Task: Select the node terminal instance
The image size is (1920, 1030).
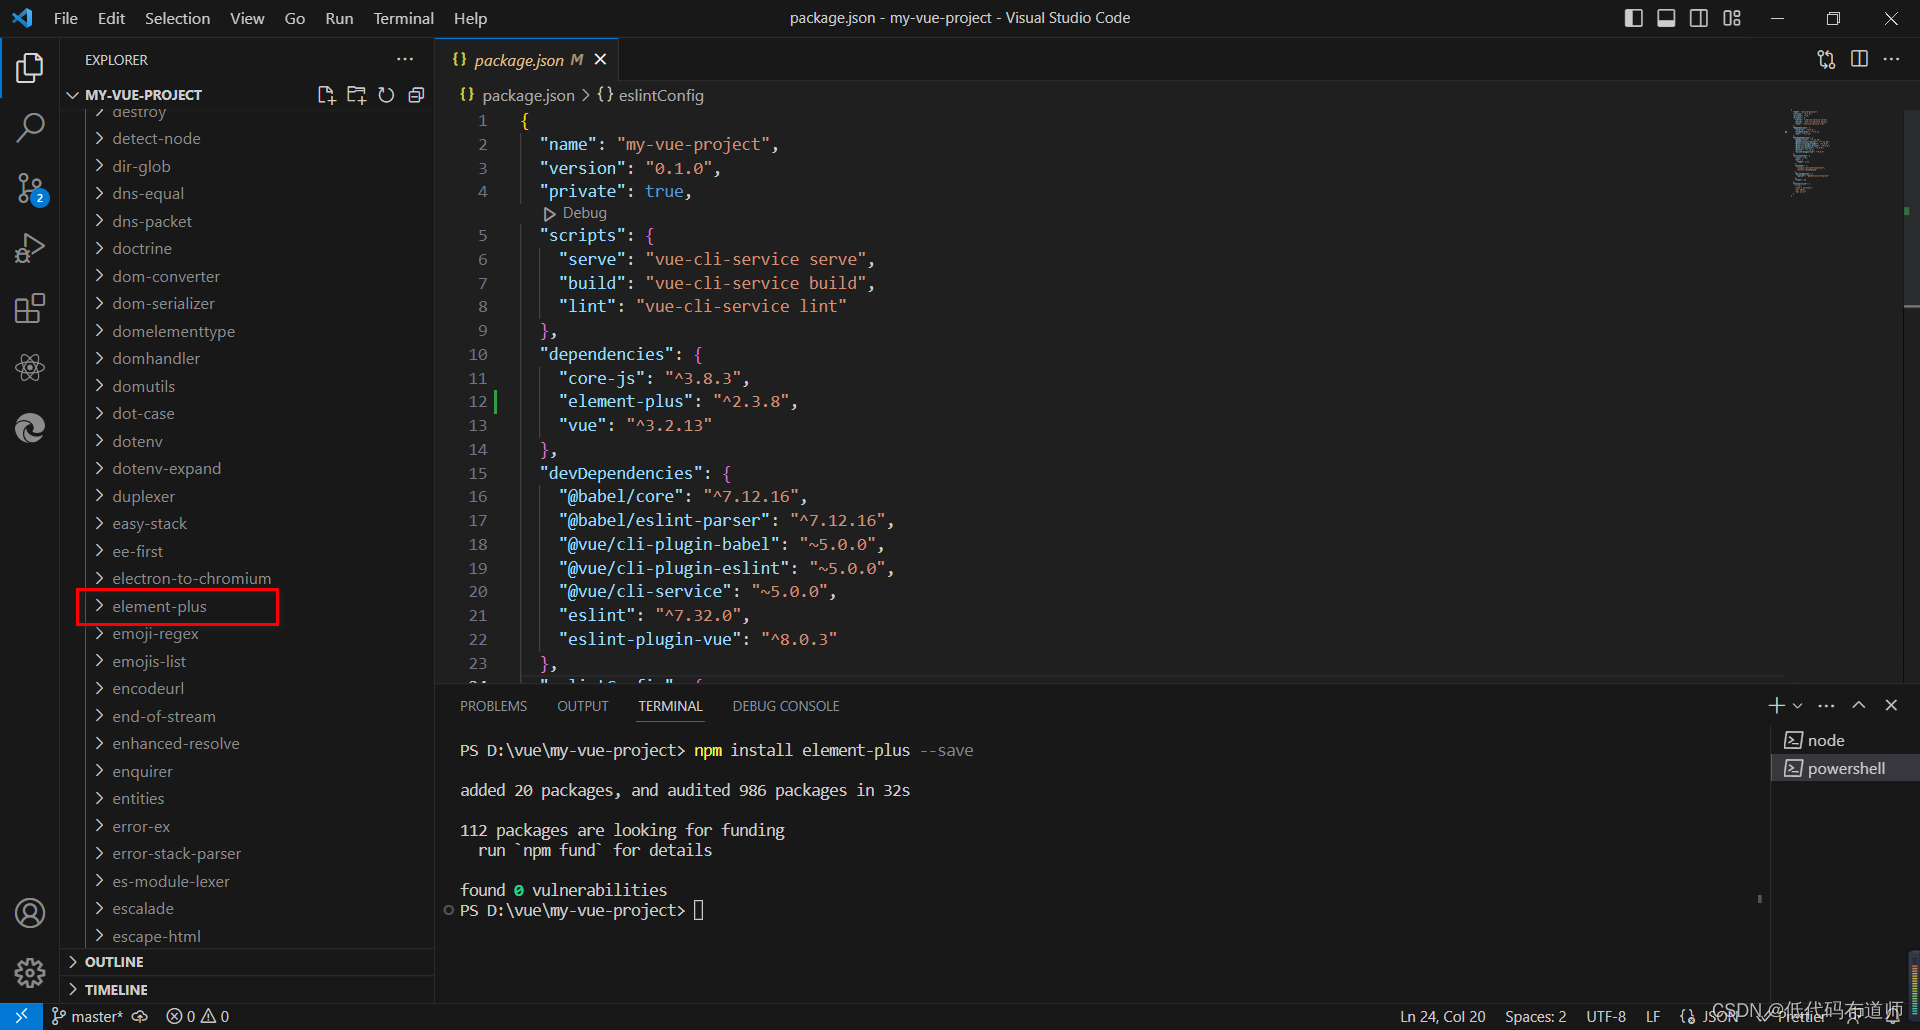Action: click(1845, 740)
